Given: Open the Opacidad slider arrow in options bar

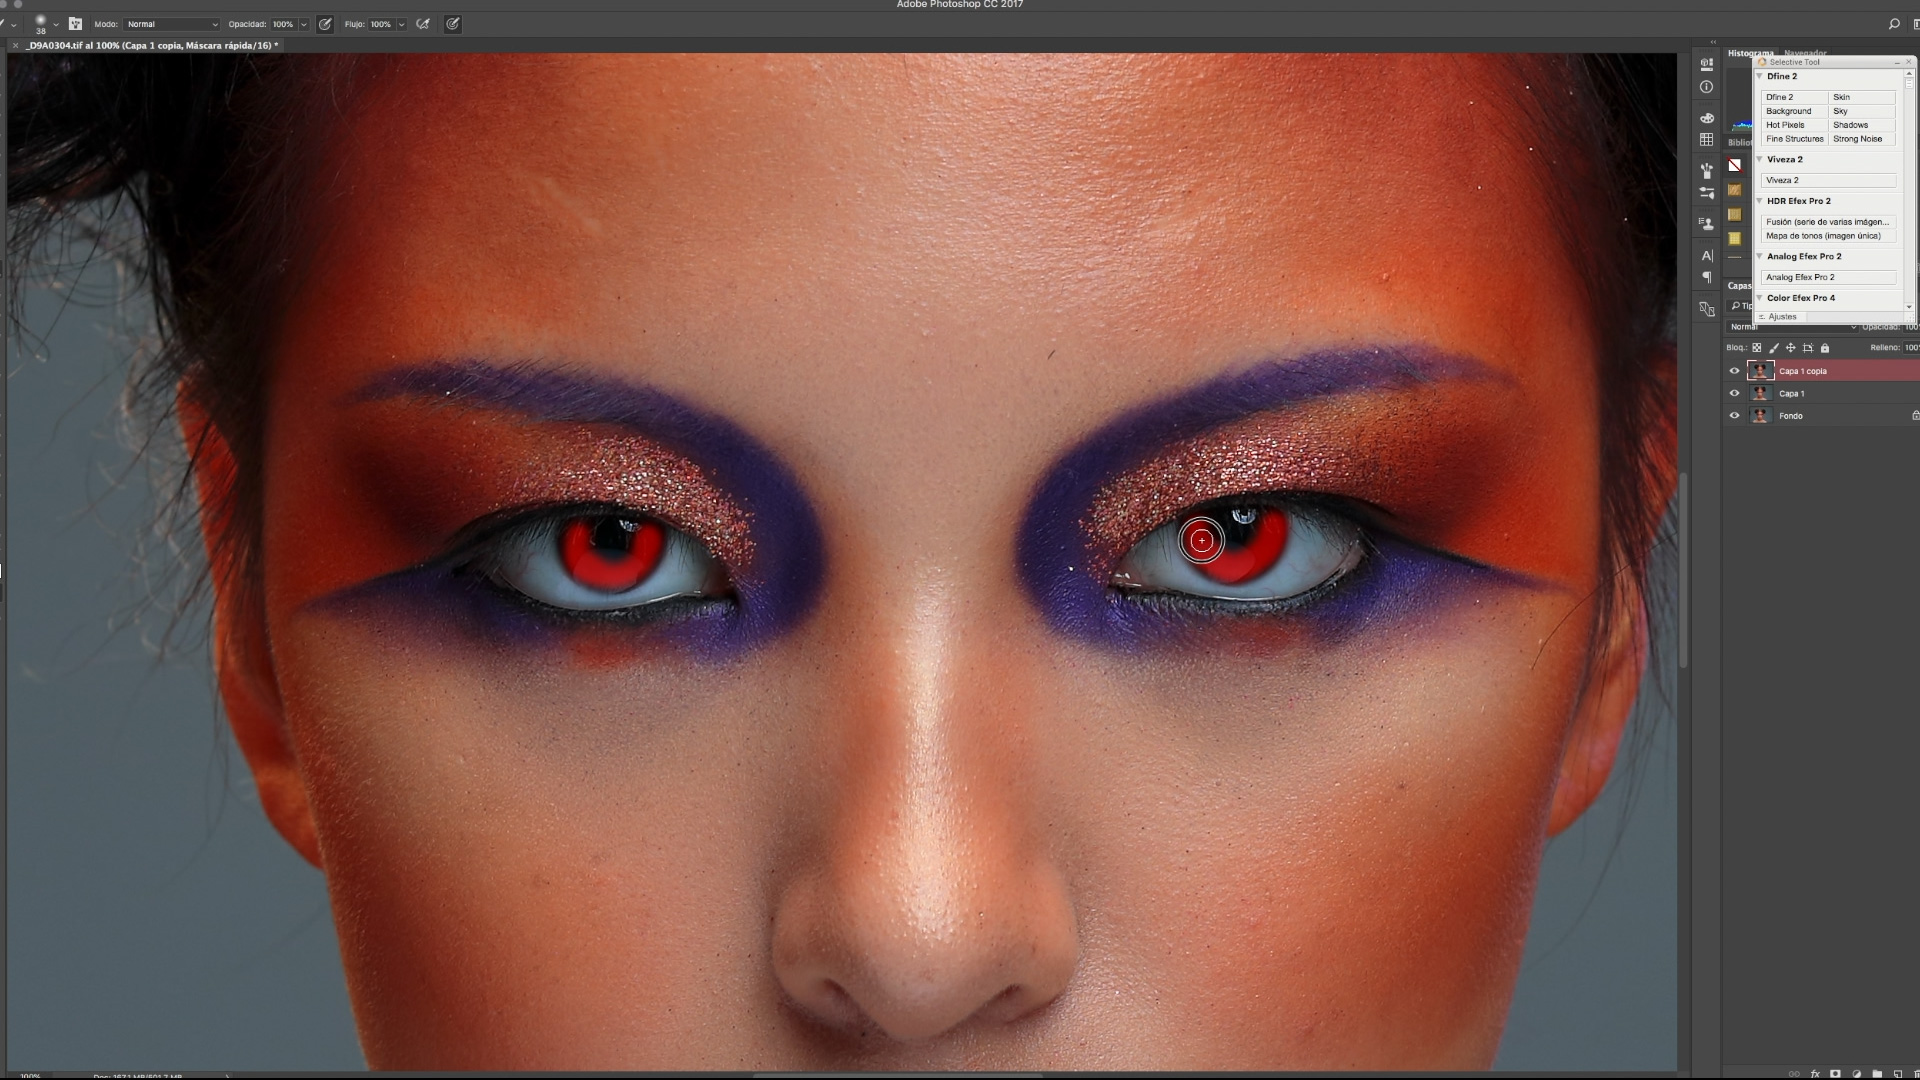Looking at the screenshot, I should pyautogui.click(x=304, y=24).
